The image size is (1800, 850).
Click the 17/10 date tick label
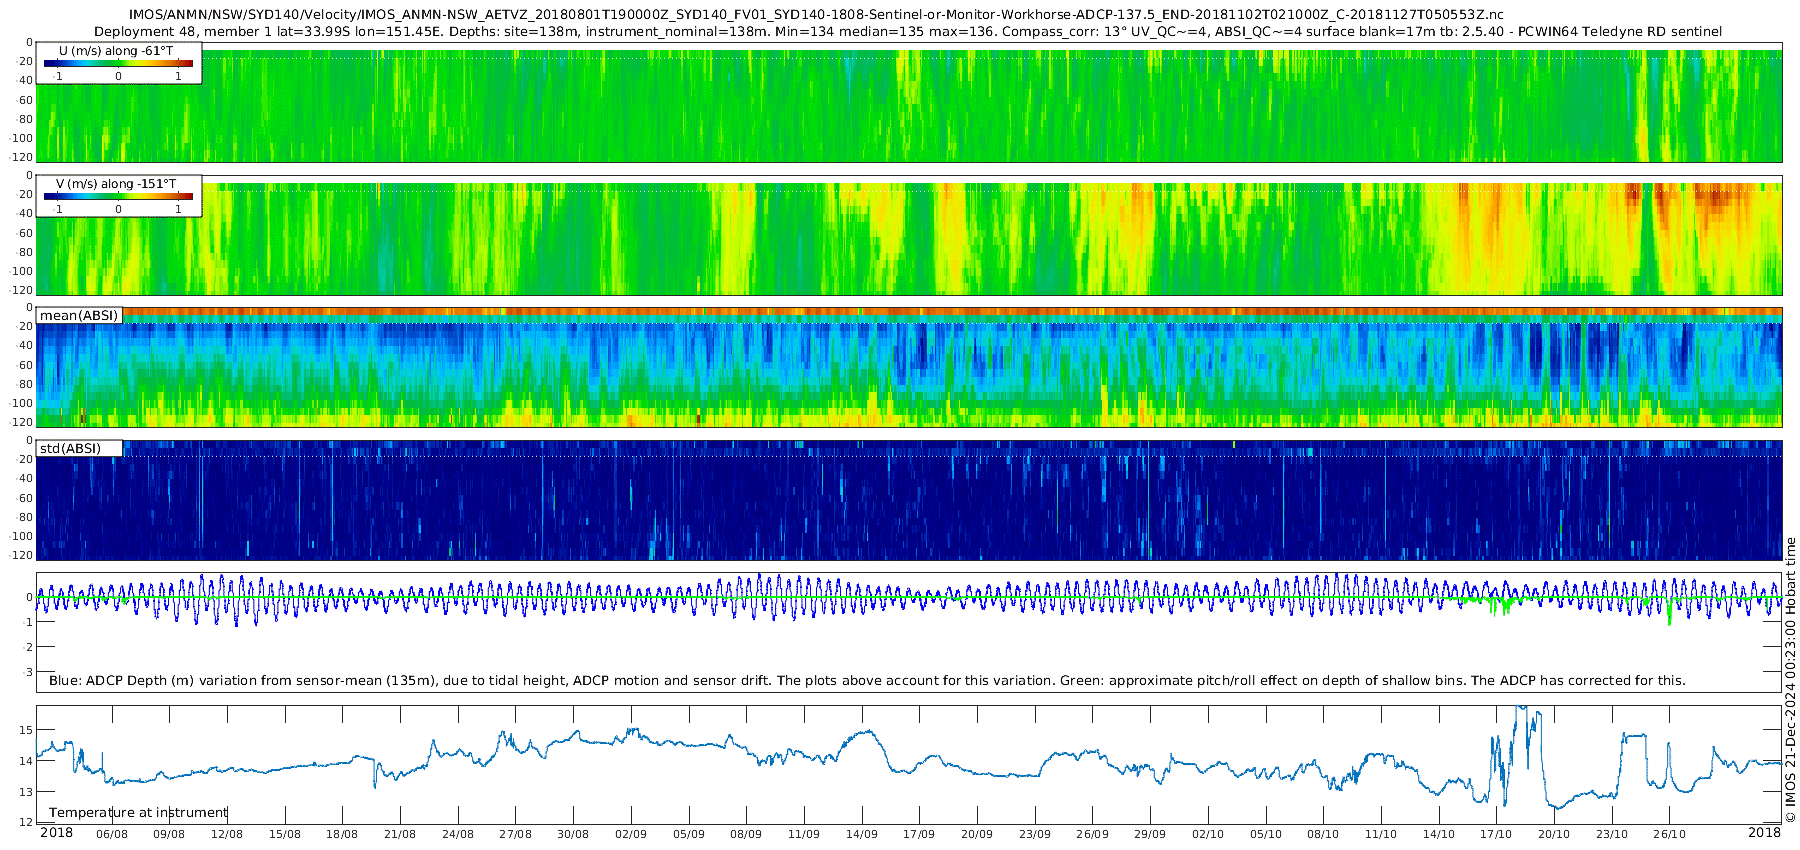click(1496, 834)
